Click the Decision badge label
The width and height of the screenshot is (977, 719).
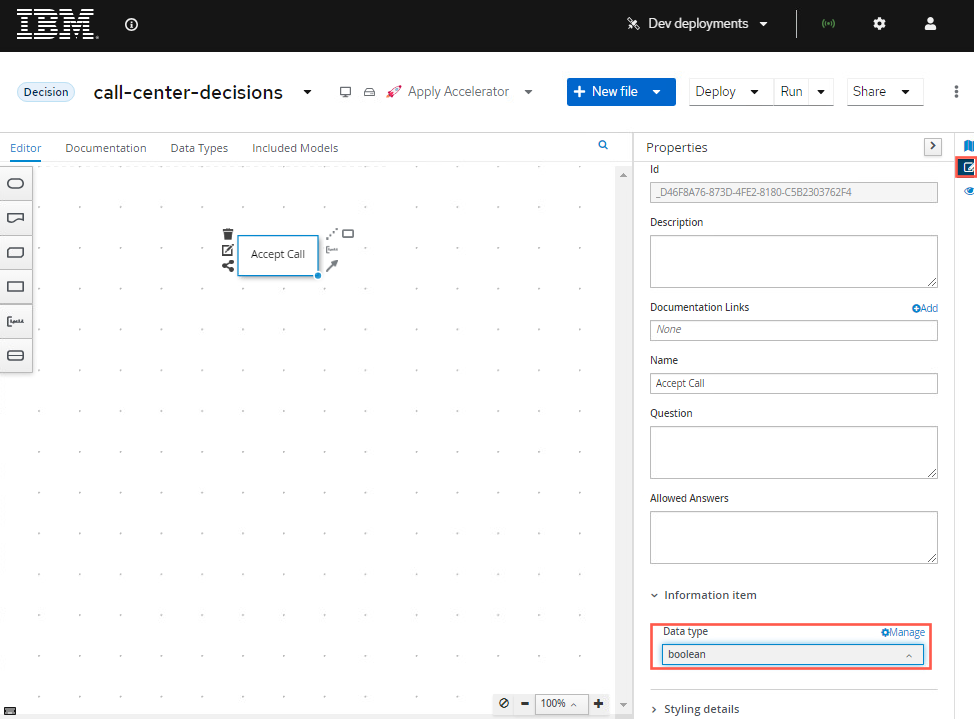coord(46,92)
